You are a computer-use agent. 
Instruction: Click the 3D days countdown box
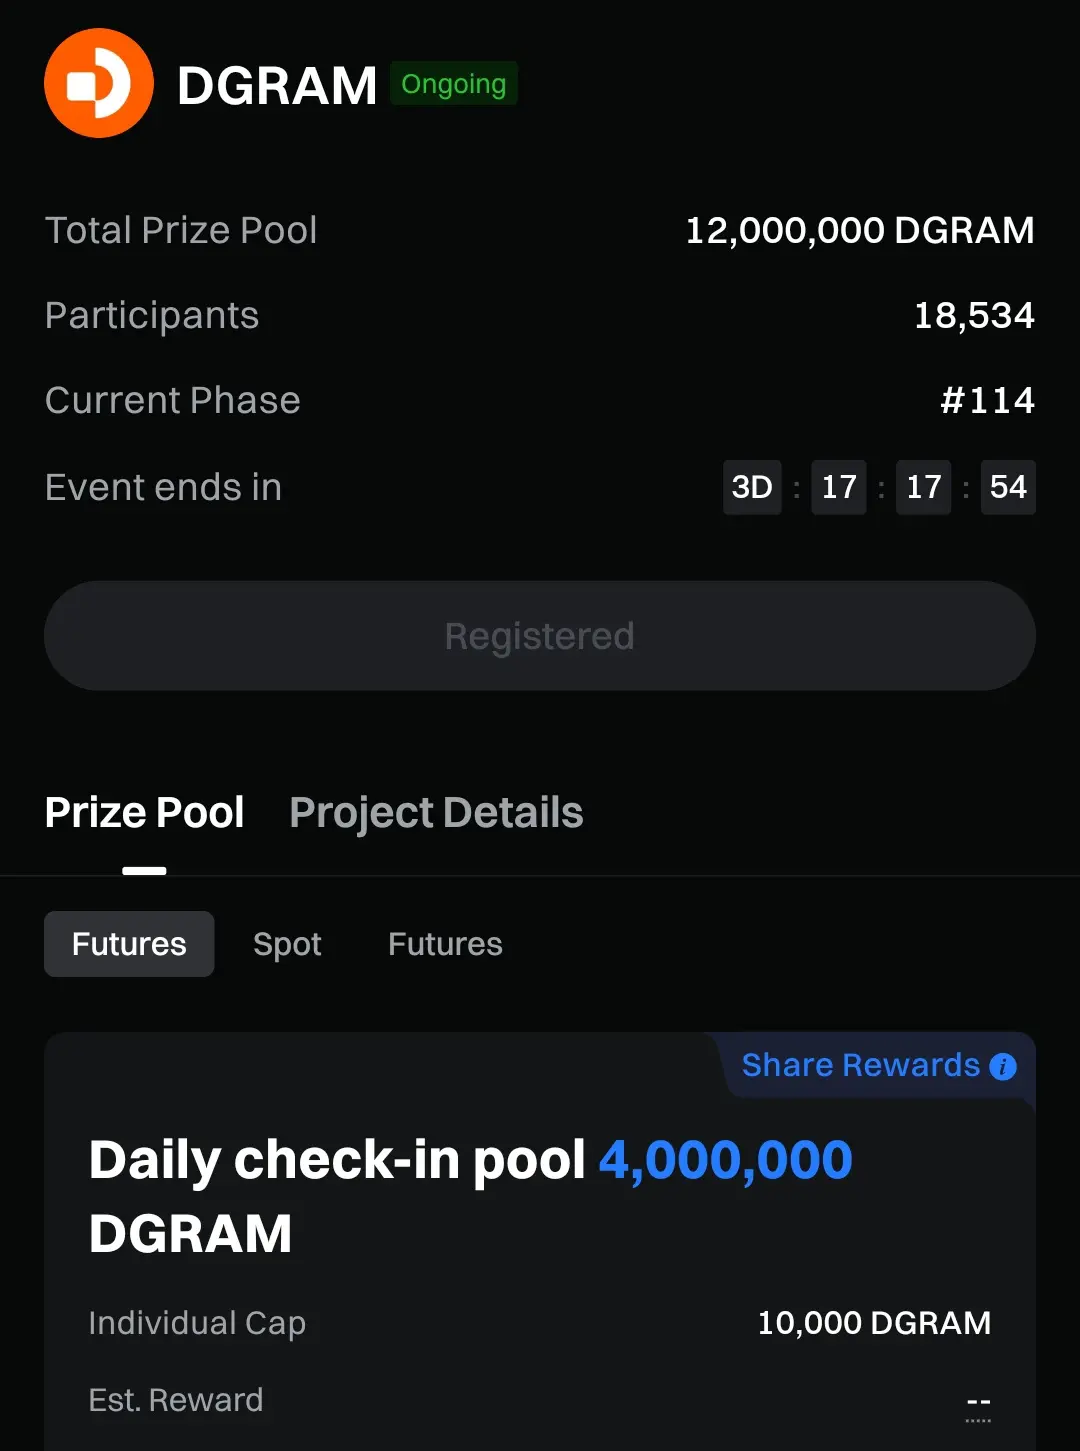(x=752, y=487)
